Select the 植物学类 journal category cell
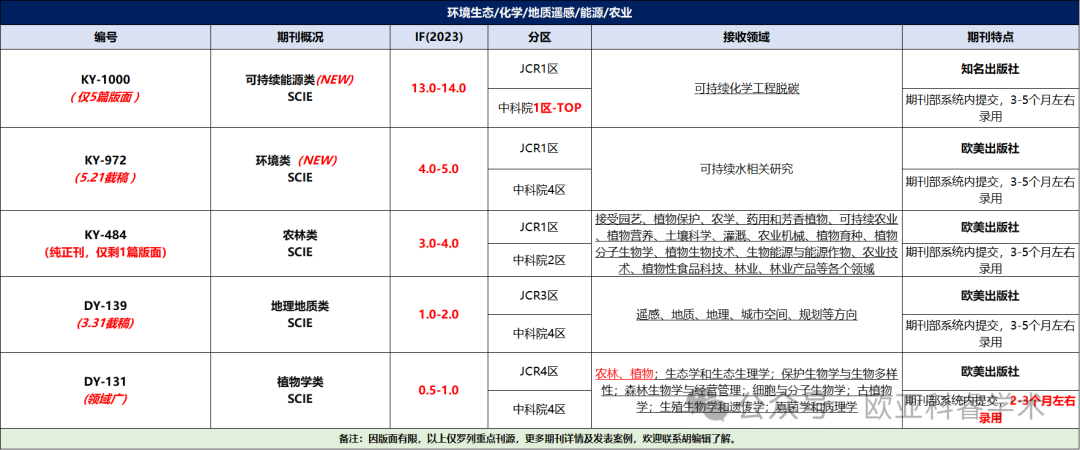The width and height of the screenshot is (1080, 450). click(300, 390)
